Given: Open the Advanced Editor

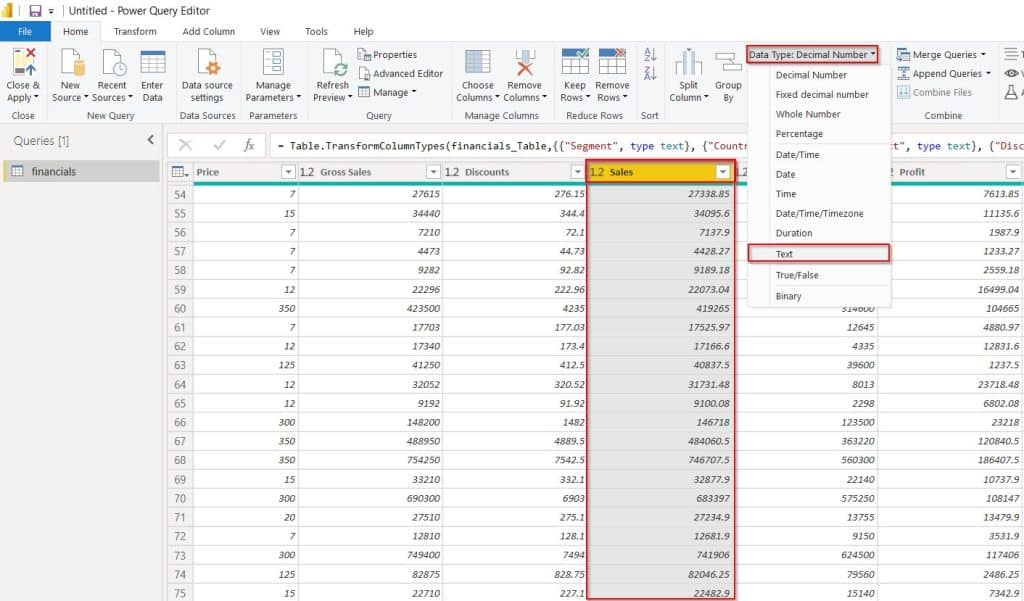Looking at the screenshot, I should [x=400, y=74].
